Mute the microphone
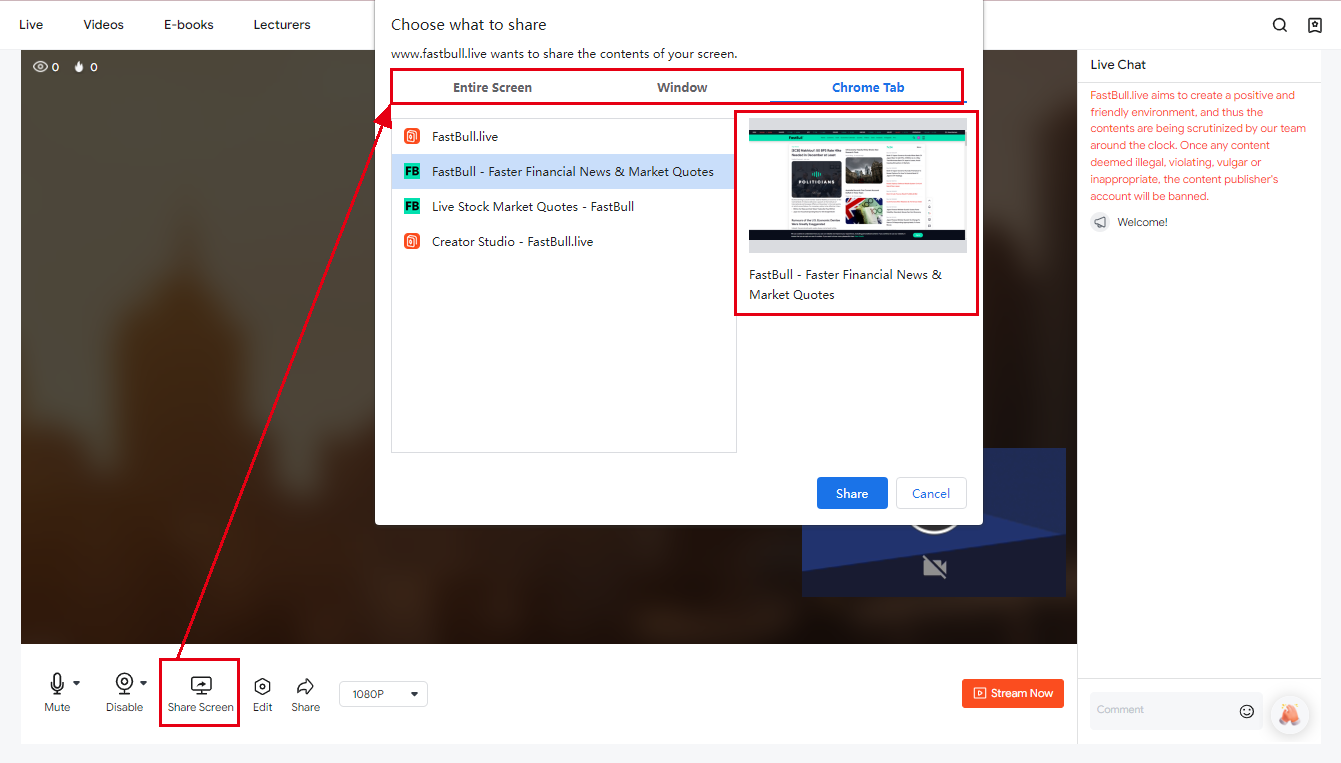The width and height of the screenshot is (1341, 763). pyautogui.click(x=57, y=683)
